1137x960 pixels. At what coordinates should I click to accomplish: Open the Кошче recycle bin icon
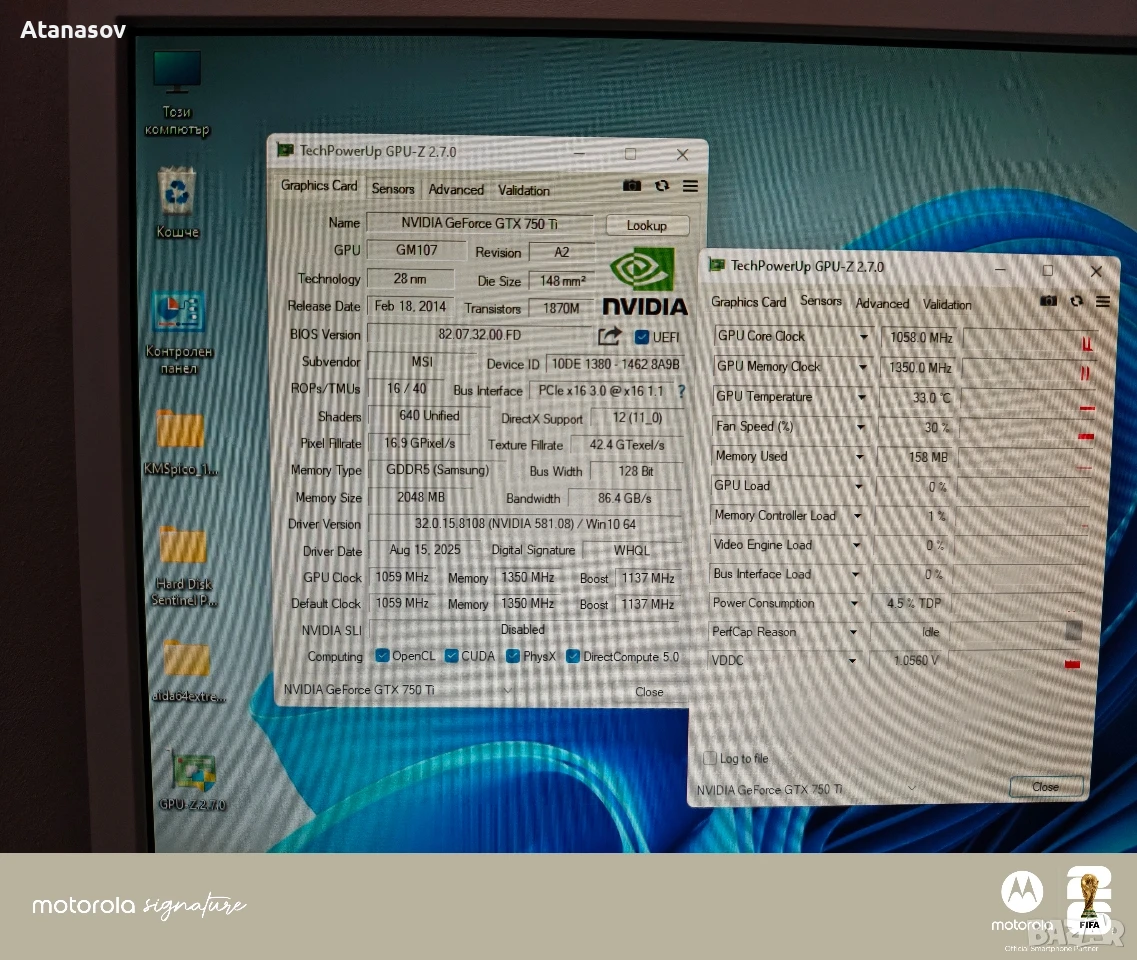coord(177,202)
